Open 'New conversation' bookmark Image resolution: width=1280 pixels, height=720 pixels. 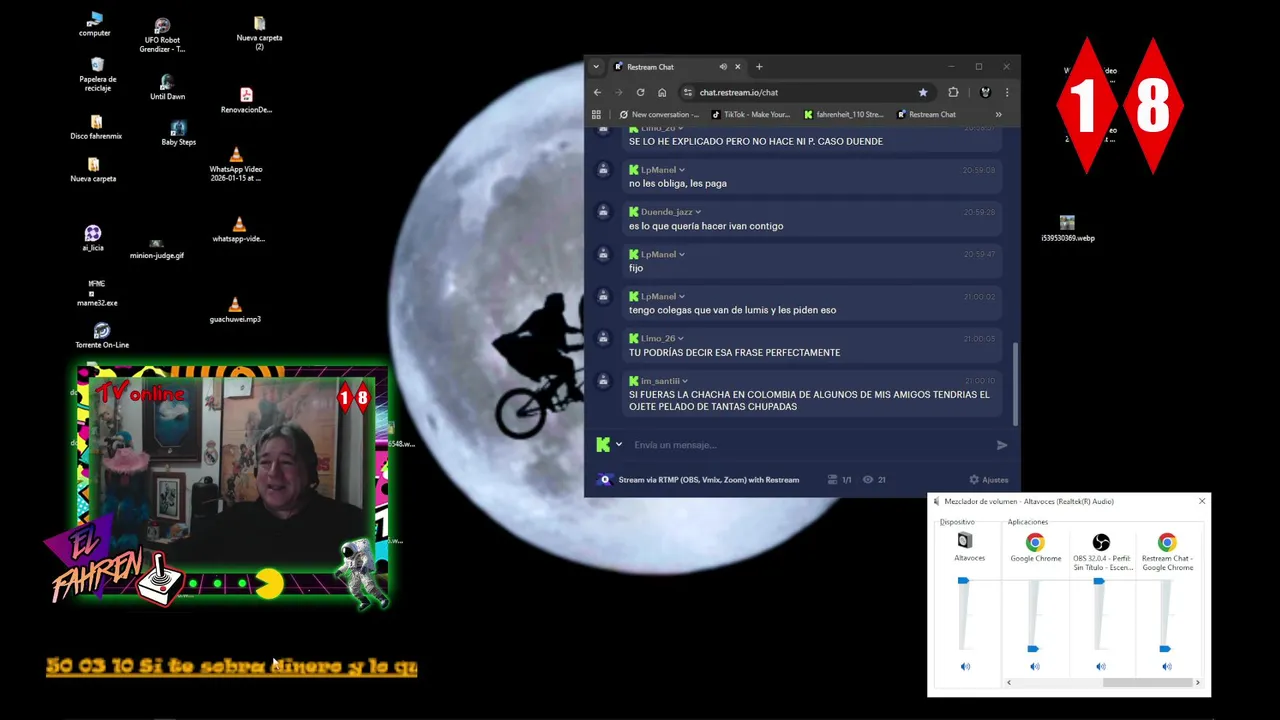659,114
